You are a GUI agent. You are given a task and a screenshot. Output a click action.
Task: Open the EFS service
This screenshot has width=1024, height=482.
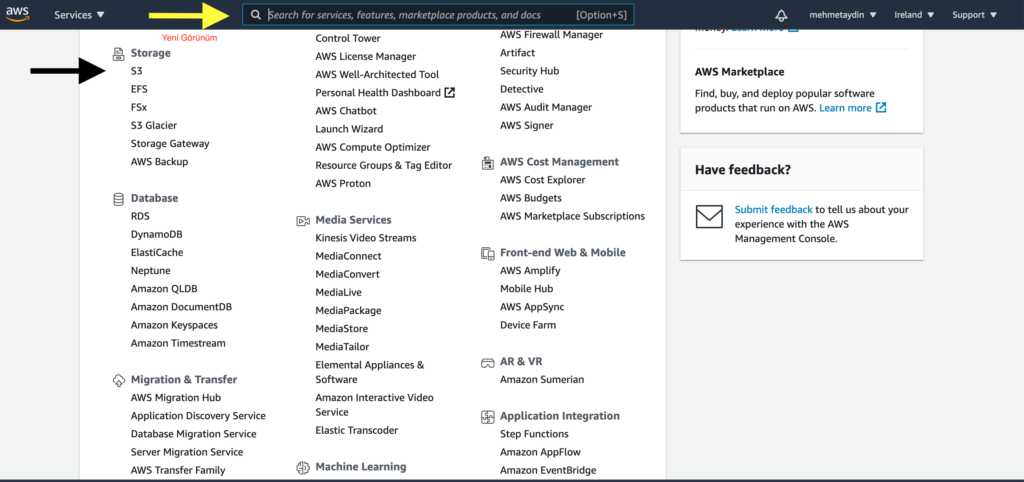click(x=139, y=89)
